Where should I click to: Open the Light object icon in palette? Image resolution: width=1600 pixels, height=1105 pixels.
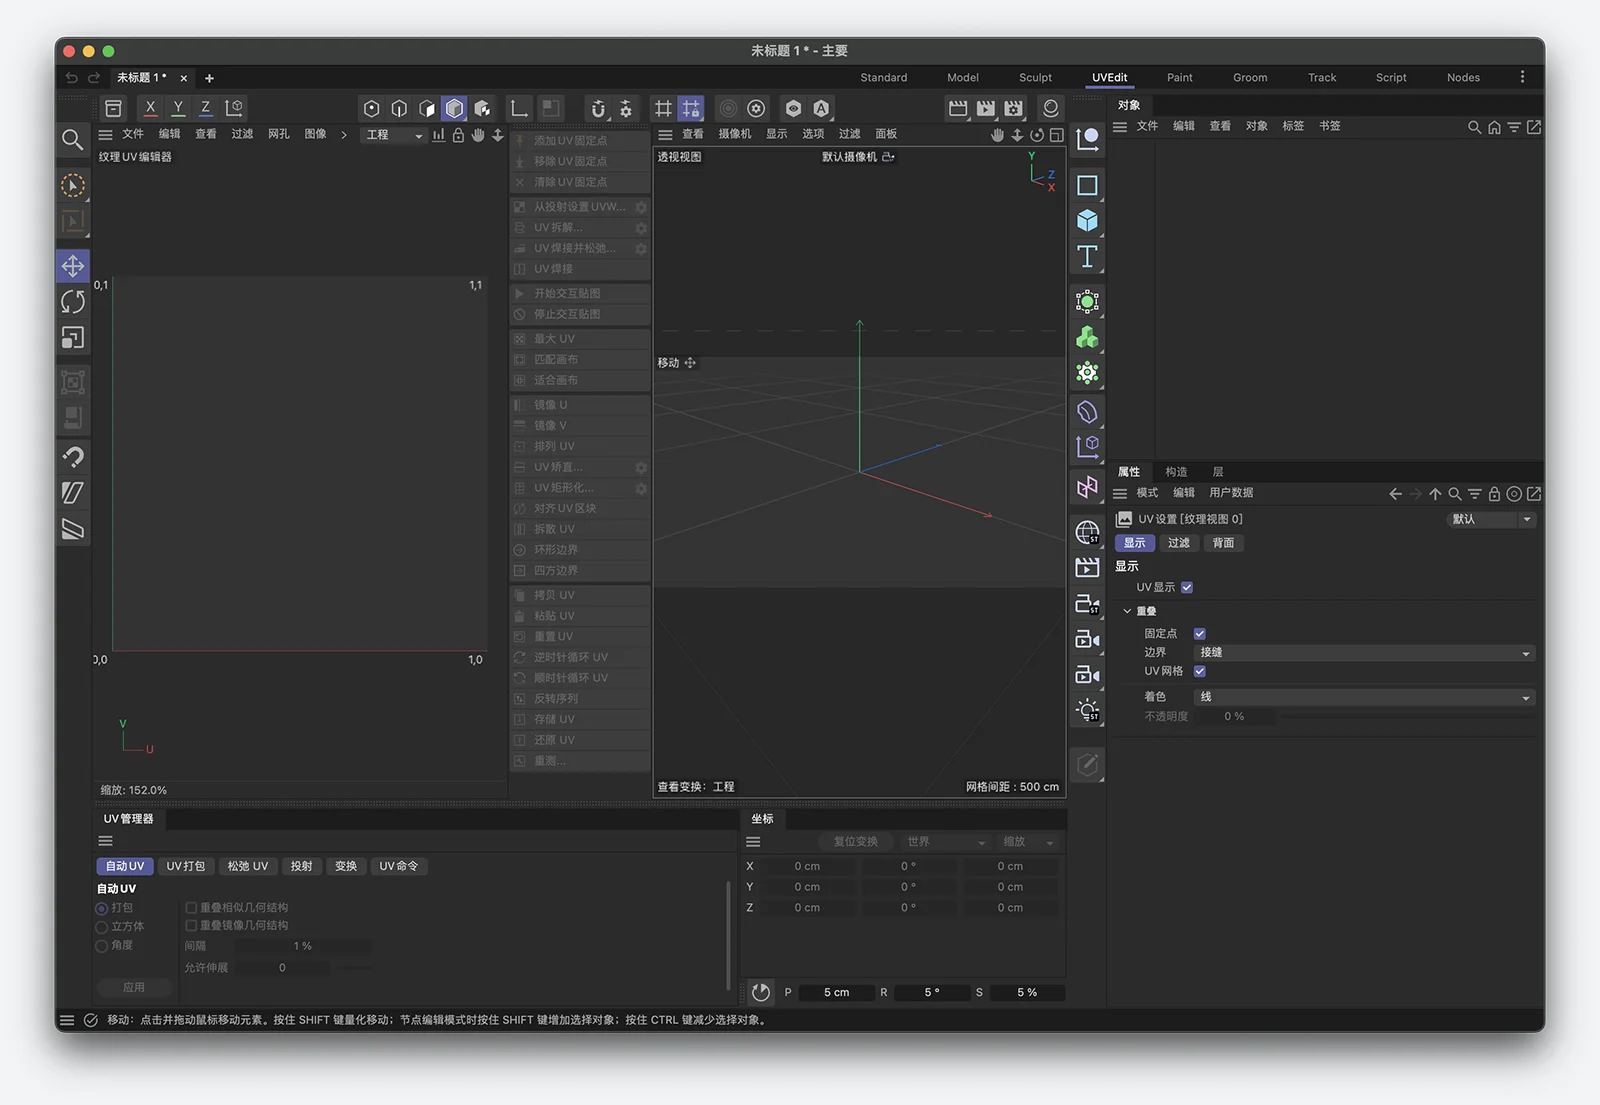[1087, 710]
